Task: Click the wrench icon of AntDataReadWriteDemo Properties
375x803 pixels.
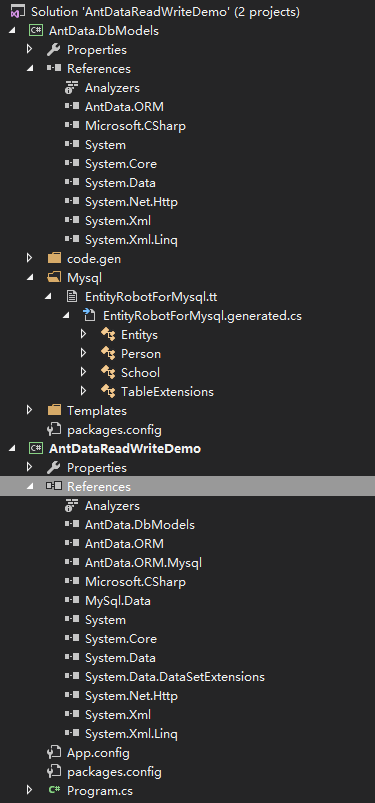Action: (54, 468)
